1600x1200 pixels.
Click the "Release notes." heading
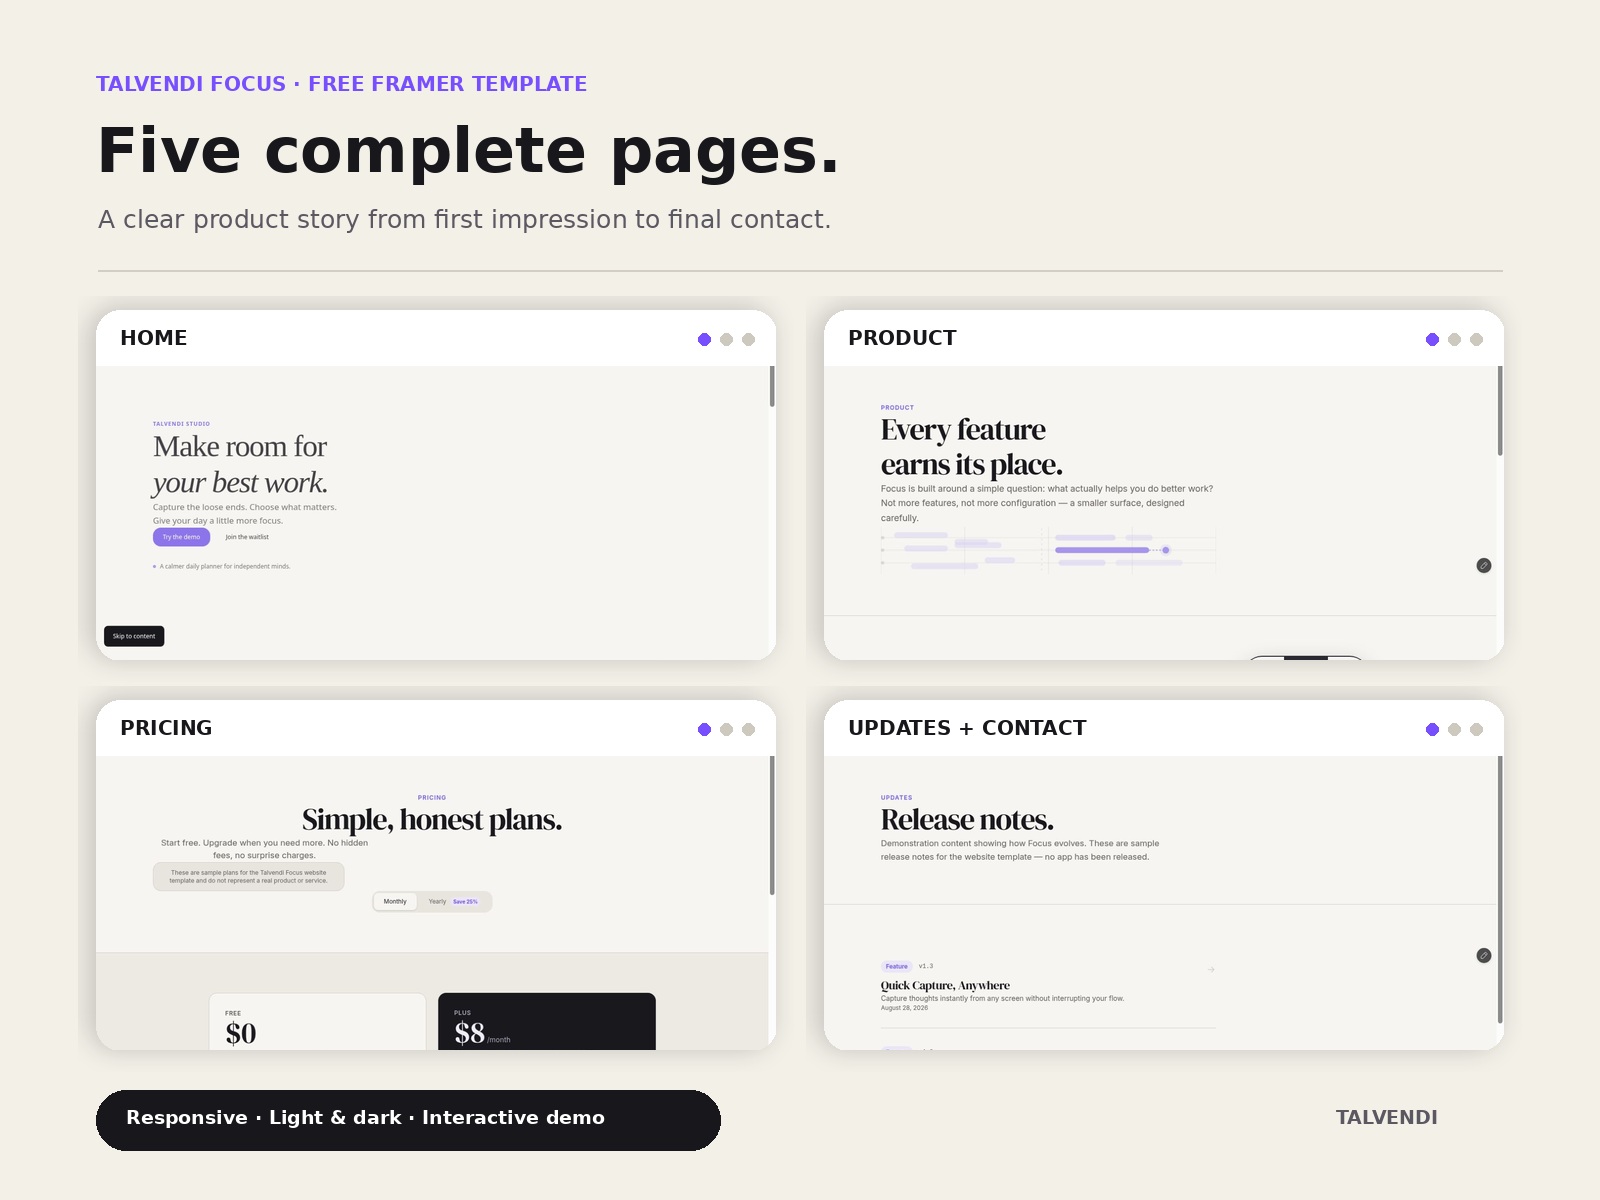point(967,819)
